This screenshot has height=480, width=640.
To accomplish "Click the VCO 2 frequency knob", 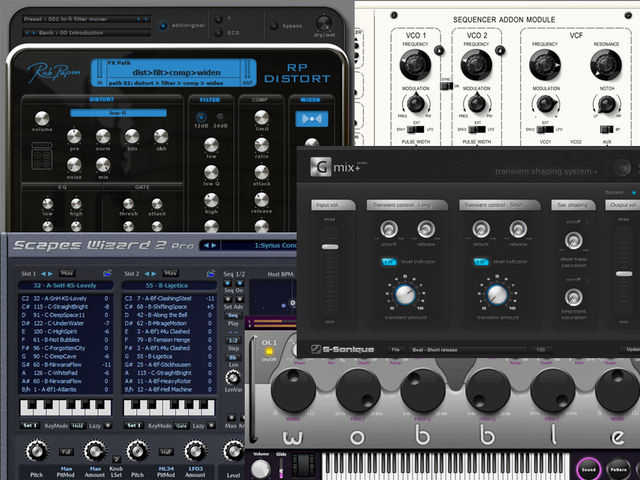I will pyautogui.click(x=476, y=64).
